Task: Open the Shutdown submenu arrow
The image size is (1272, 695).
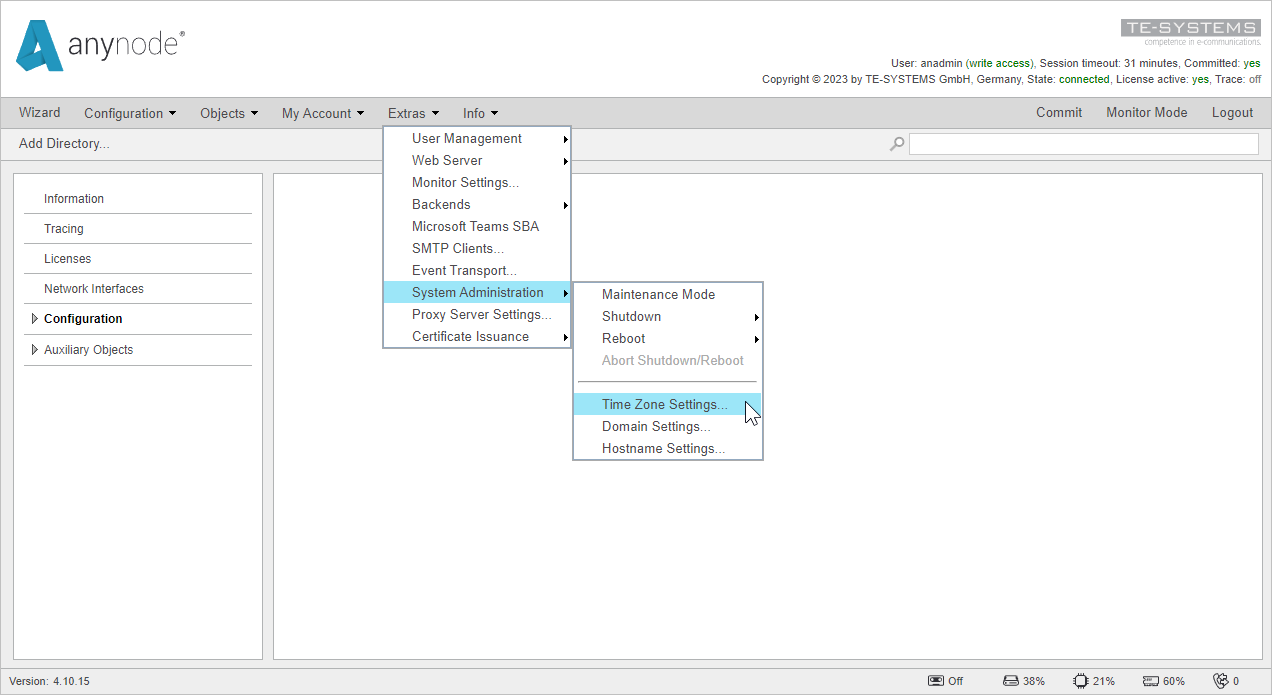Action: pyautogui.click(x=757, y=316)
